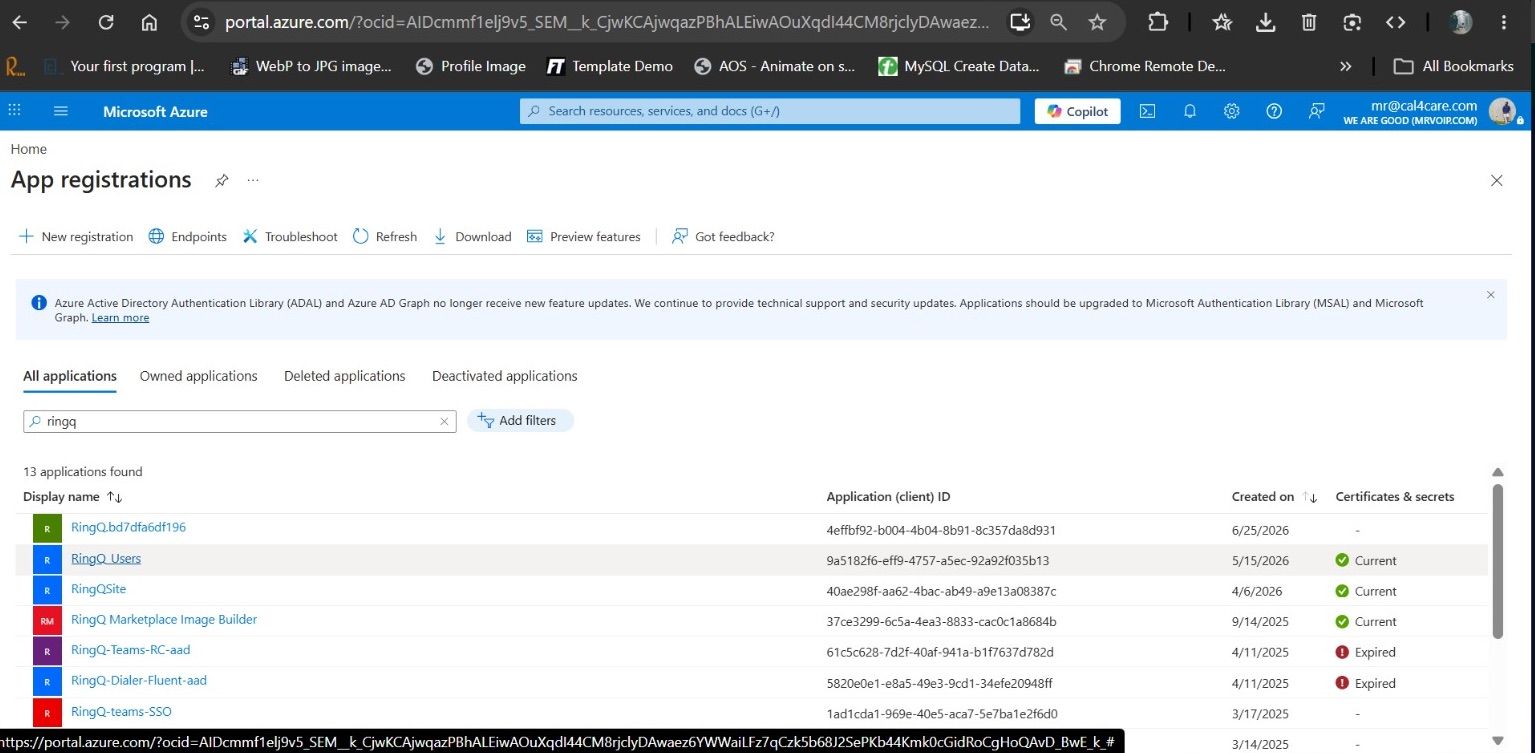Close the App registrations blade

click(1496, 181)
